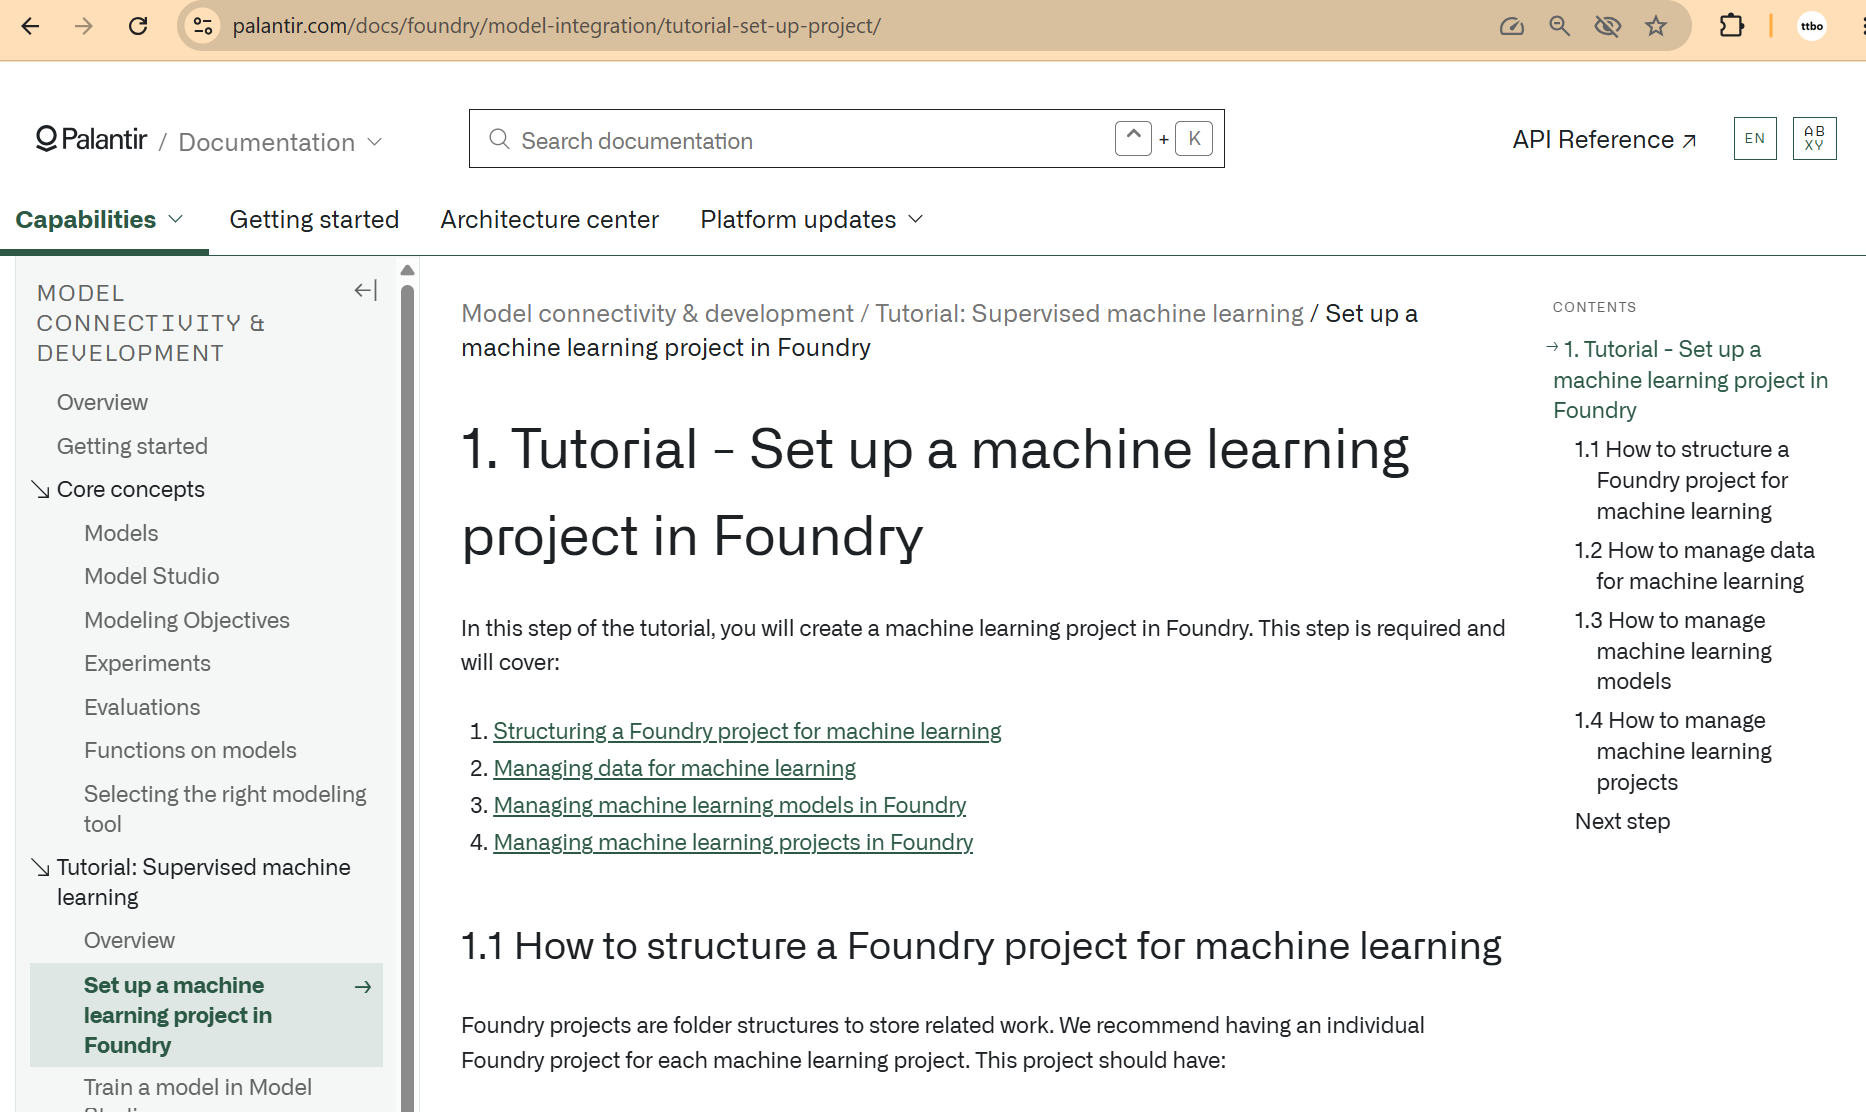Jump to 1. Tutorial contents entry
This screenshot has height=1112, width=1866.
1690,380
